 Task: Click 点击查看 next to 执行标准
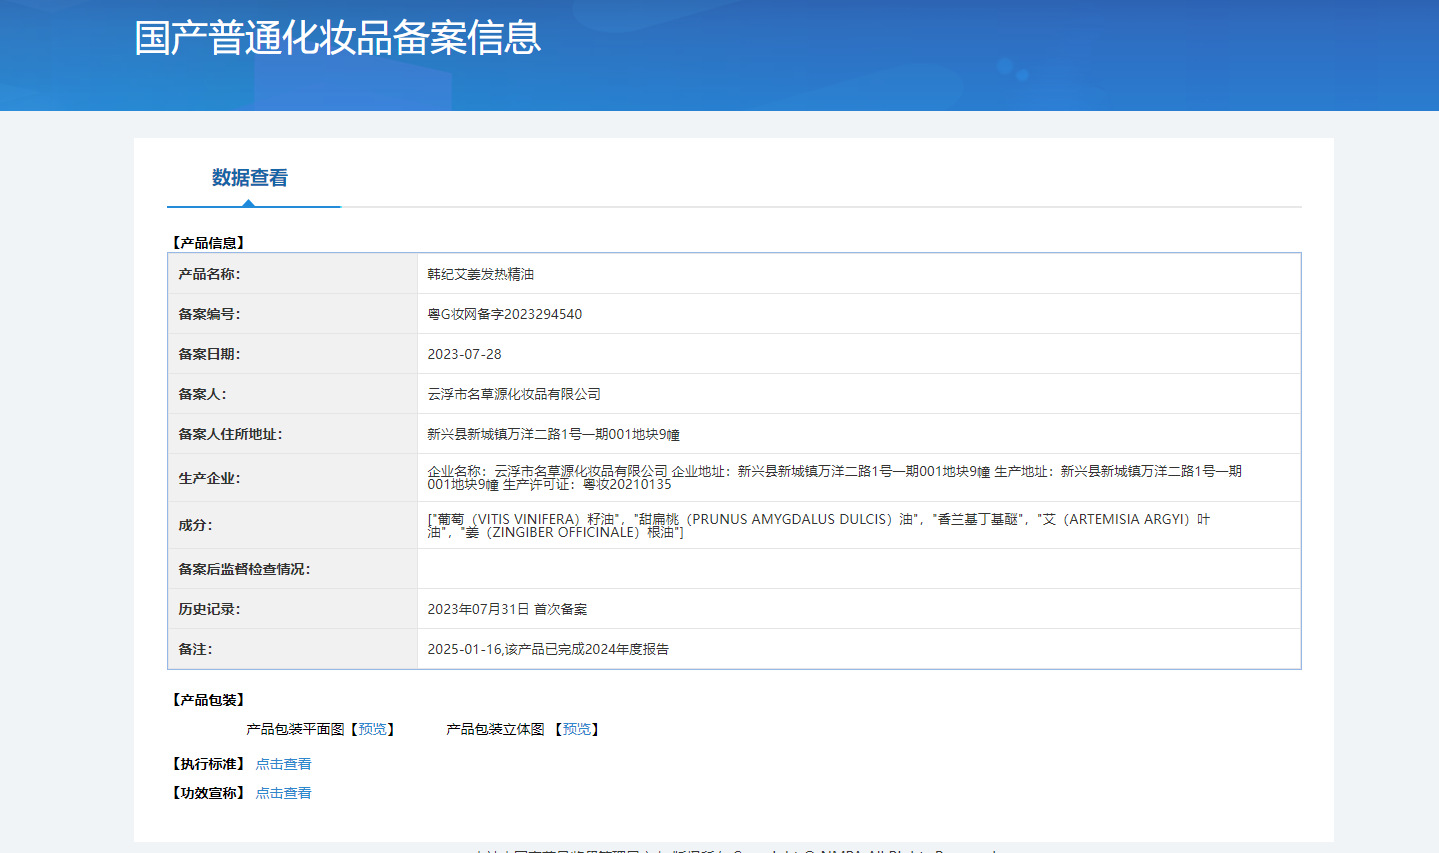point(283,764)
